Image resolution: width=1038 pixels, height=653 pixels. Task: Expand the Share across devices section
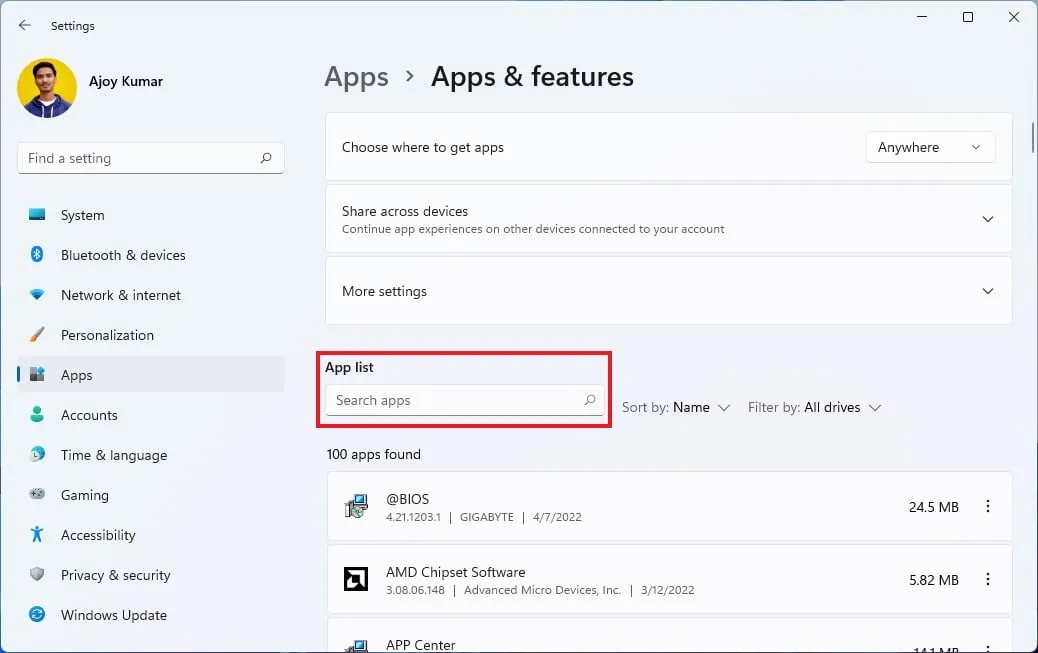coord(987,219)
